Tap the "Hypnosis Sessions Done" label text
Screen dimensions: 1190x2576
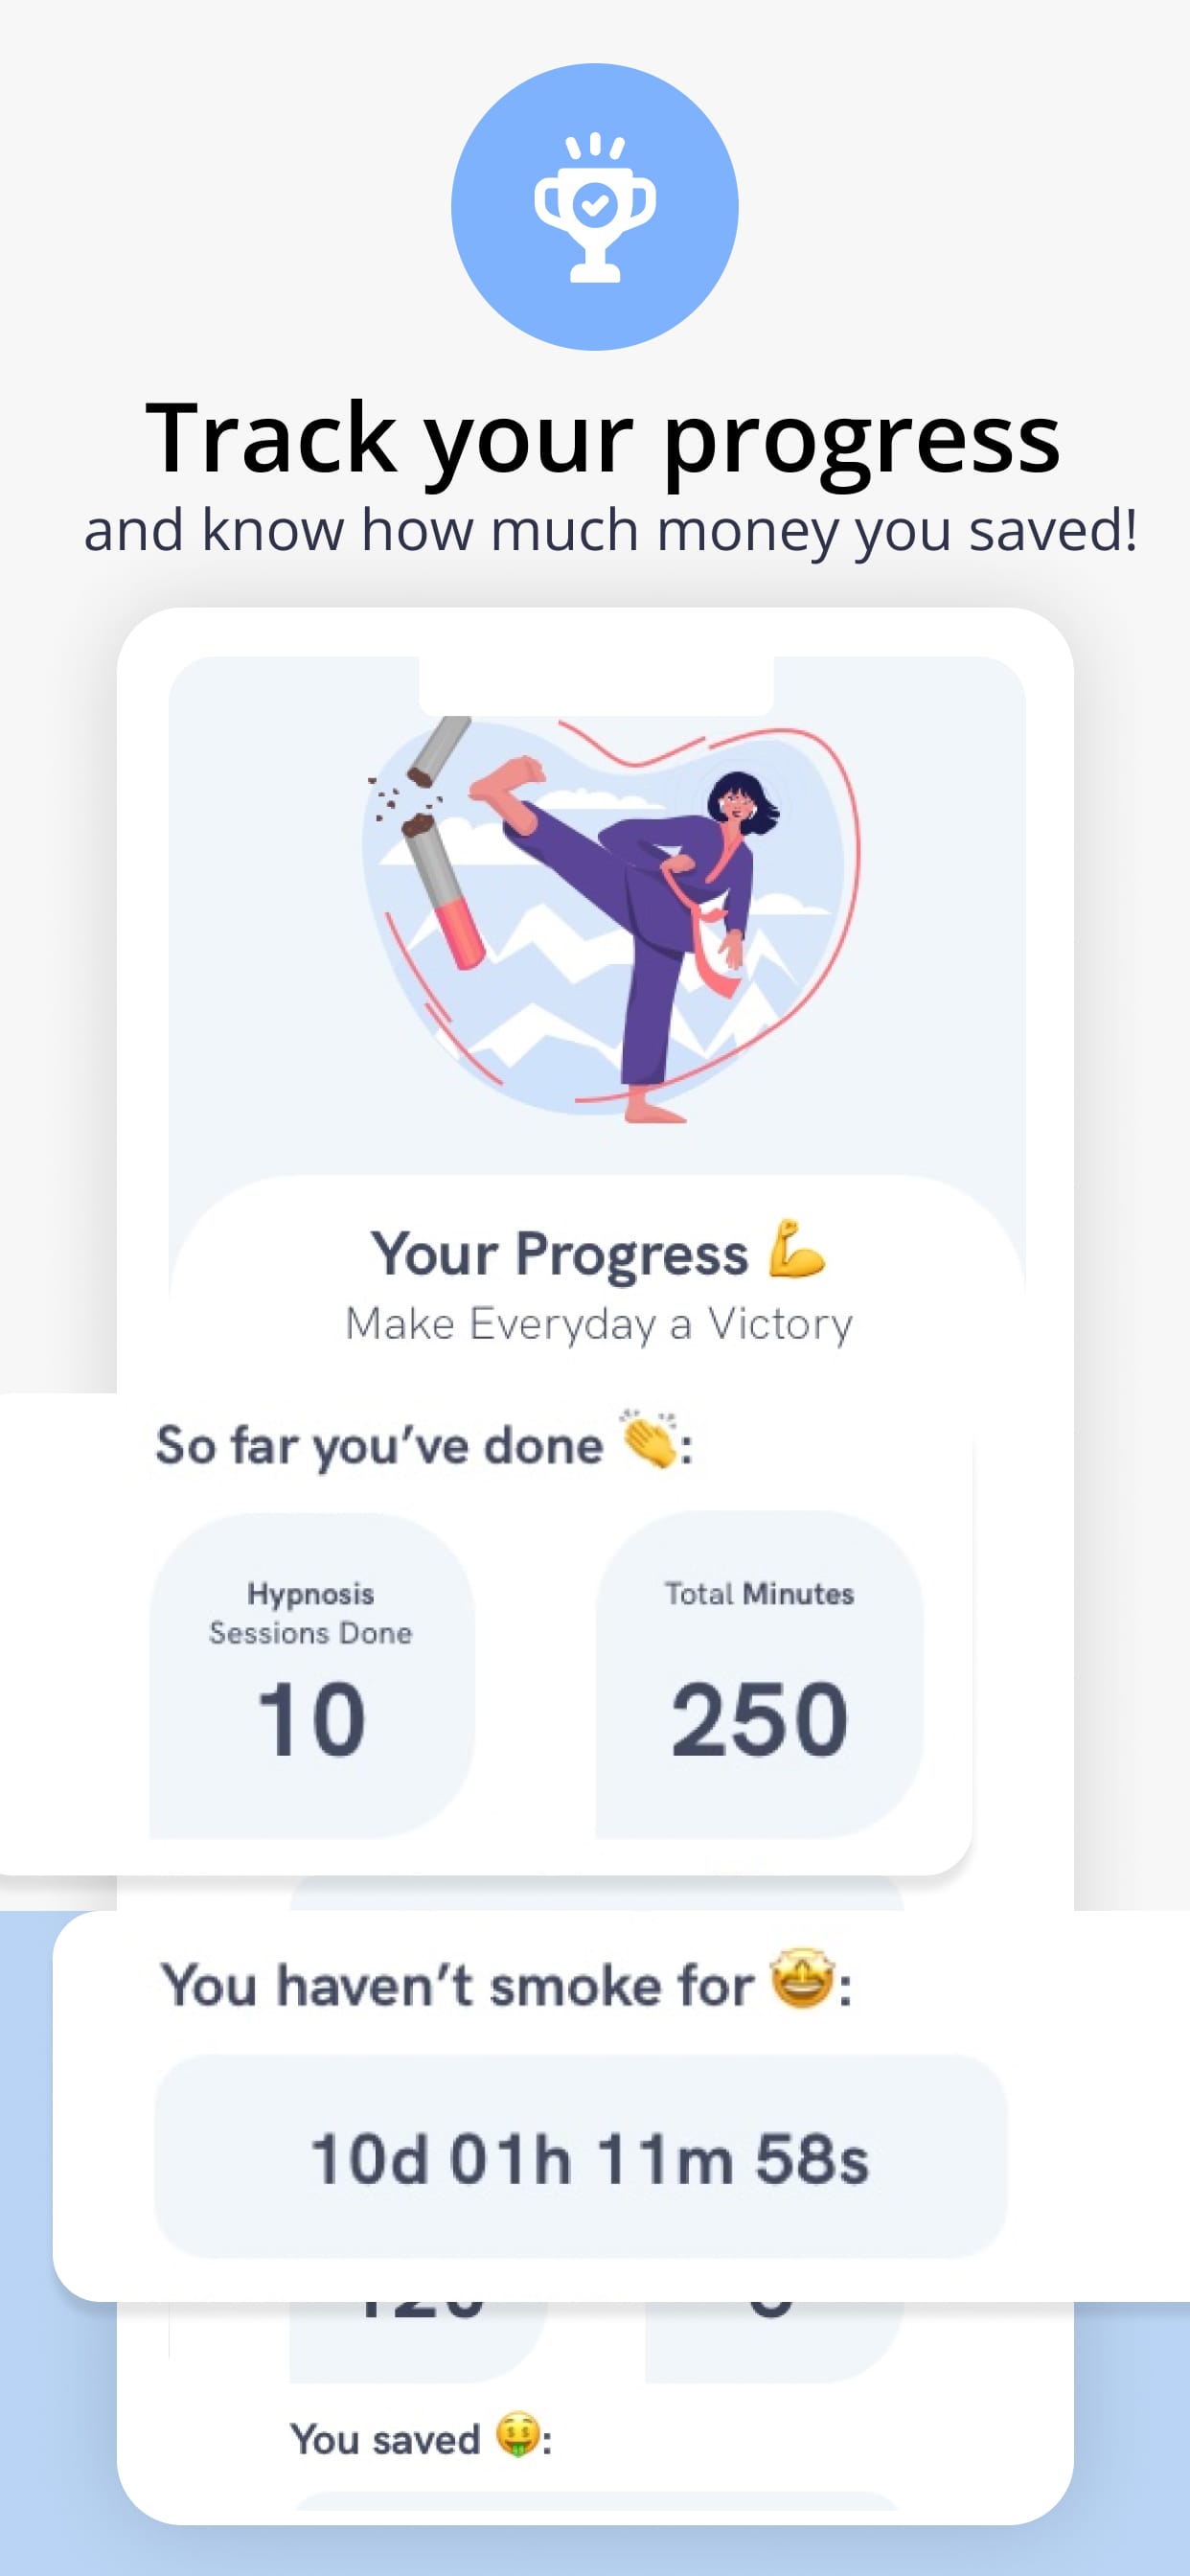coord(311,1612)
